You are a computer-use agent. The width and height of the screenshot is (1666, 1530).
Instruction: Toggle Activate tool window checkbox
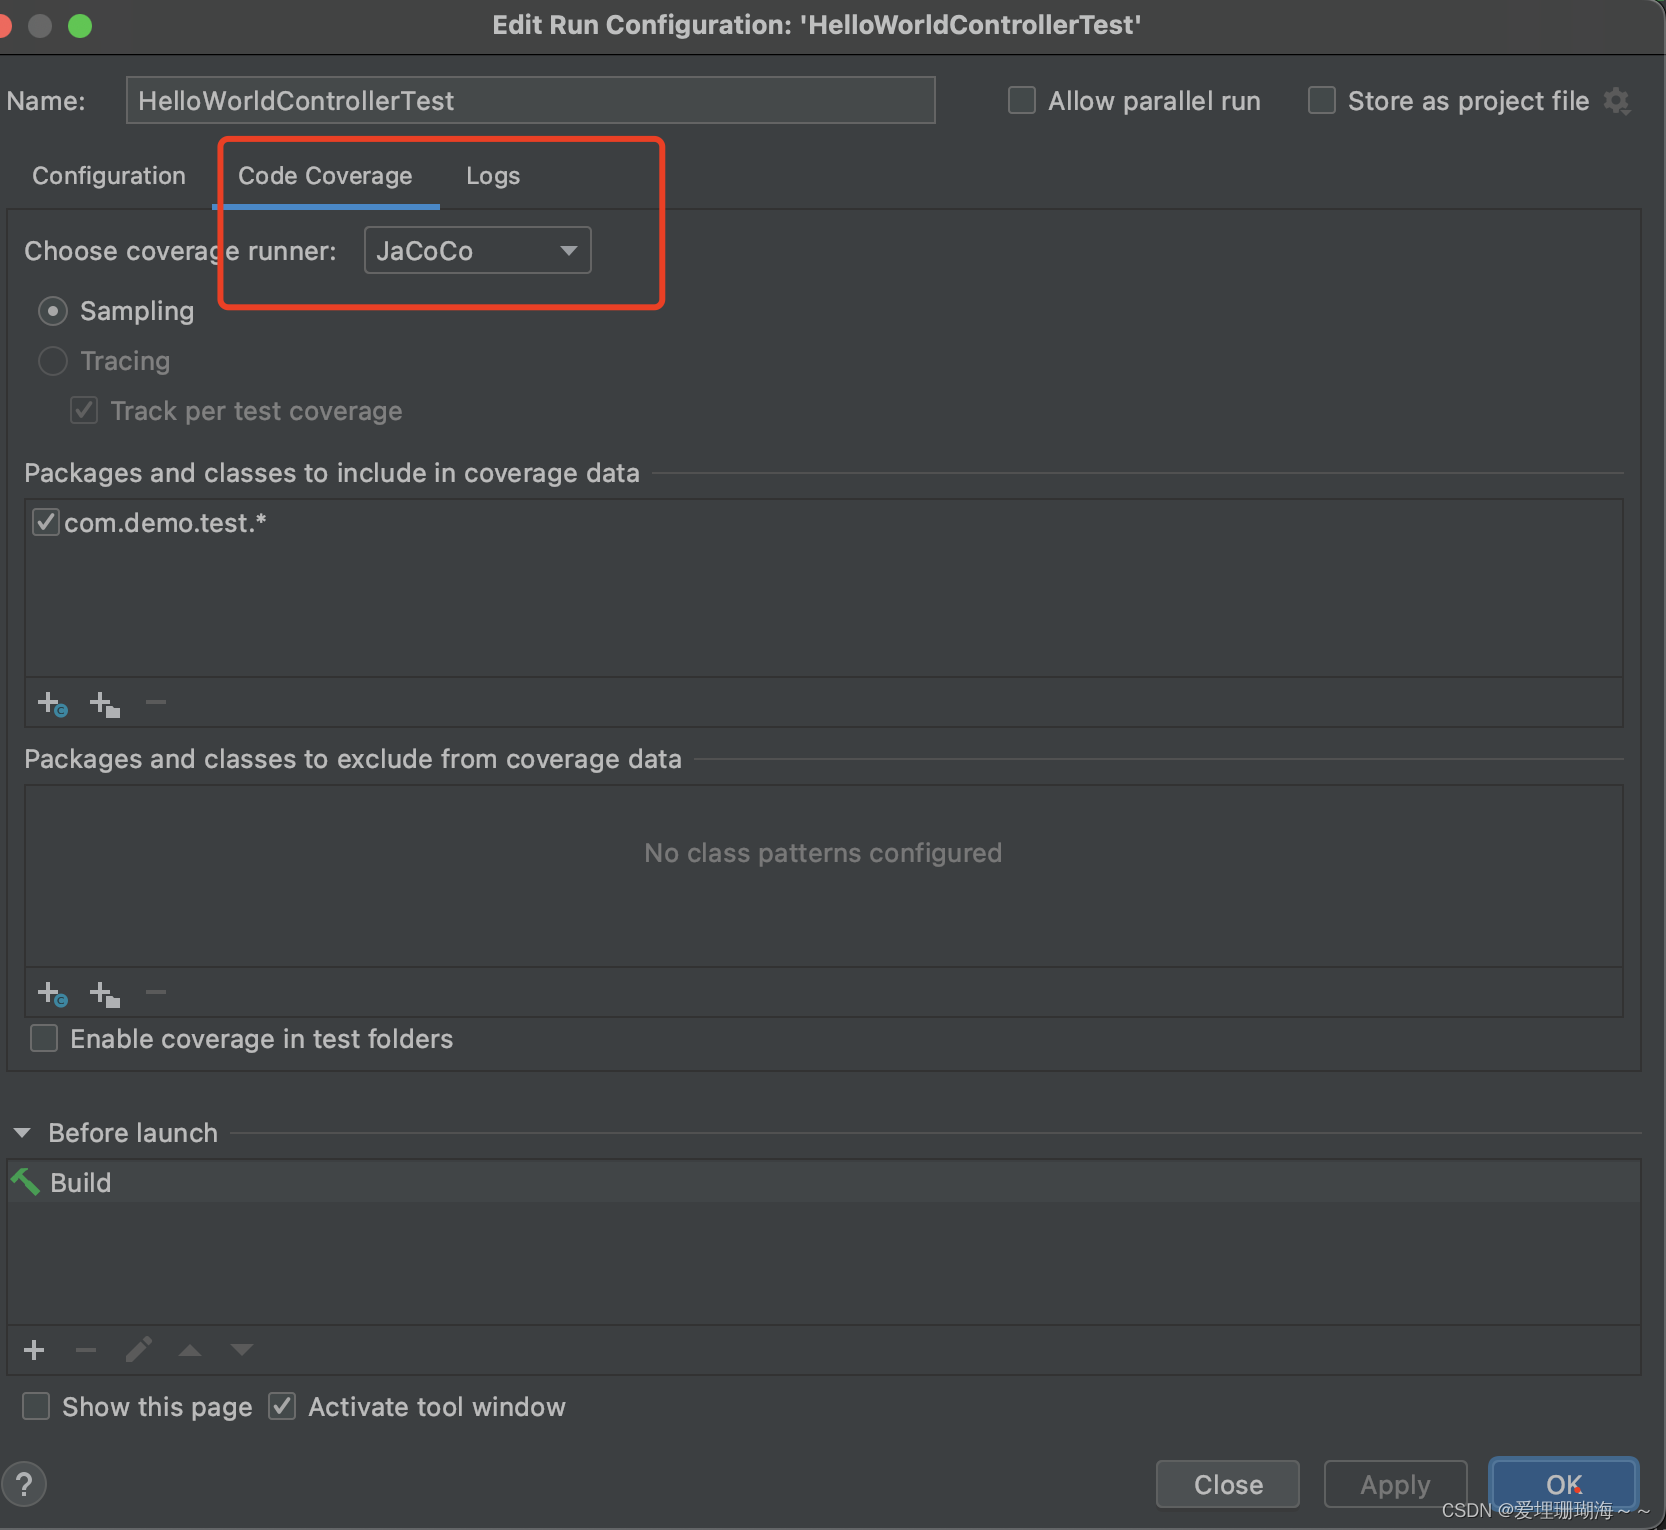click(x=282, y=1406)
